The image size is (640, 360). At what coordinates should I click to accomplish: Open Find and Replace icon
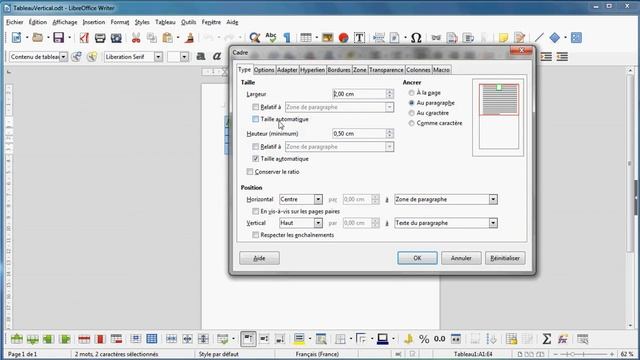point(255,38)
